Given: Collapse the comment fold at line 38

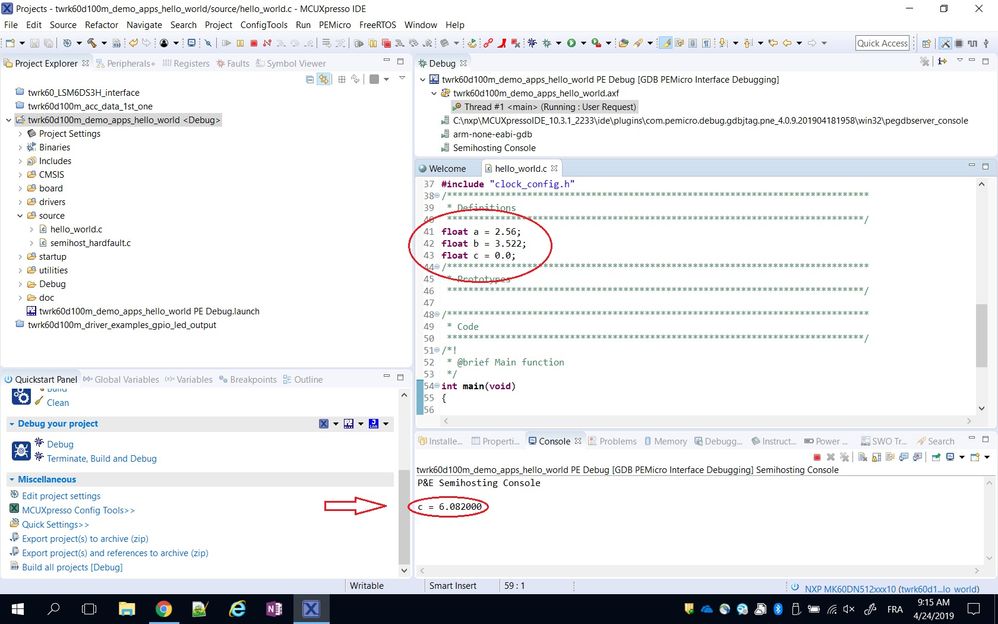Looking at the screenshot, I should click(x=437, y=196).
